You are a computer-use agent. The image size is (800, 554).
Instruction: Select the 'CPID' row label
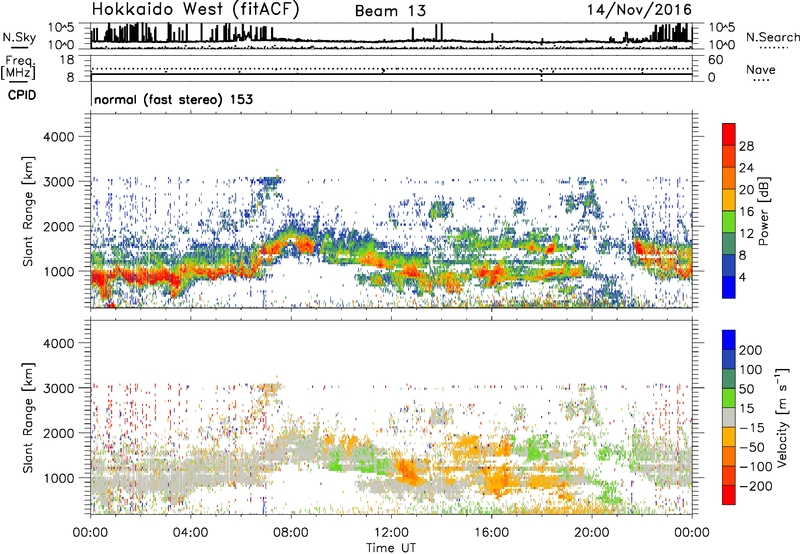pos(22,95)
